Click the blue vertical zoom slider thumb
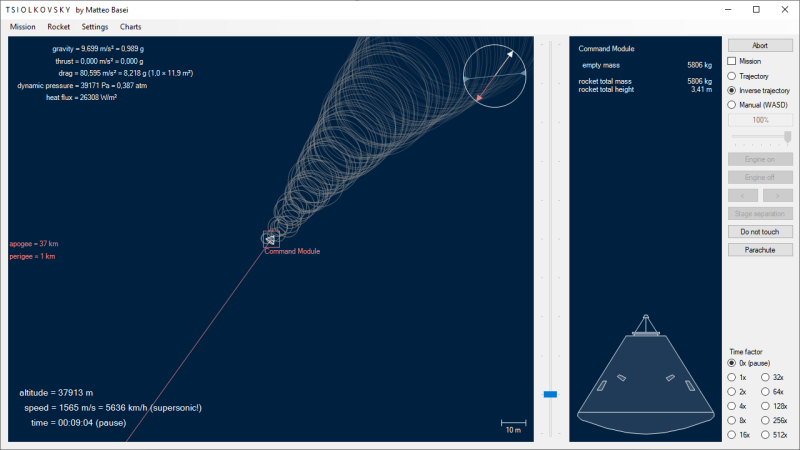The height and width of the screenshot is (450, 800). [x=550, y=394]
